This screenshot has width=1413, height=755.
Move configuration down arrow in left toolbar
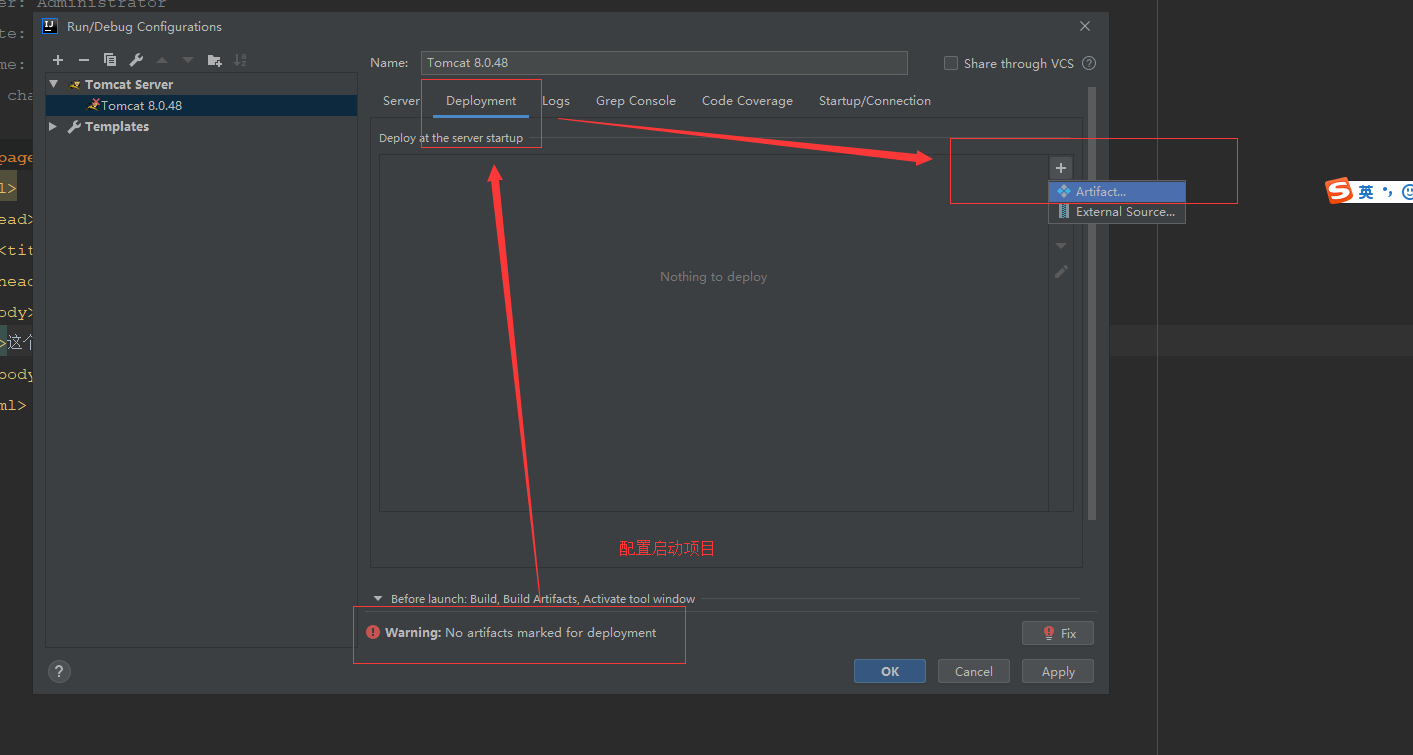tap(188, 60)
